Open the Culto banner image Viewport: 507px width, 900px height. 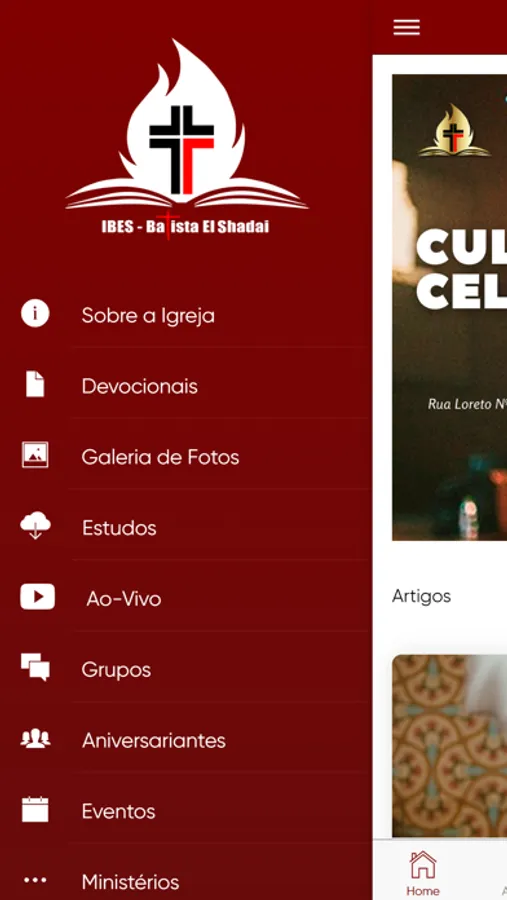(x=450, y=307)
